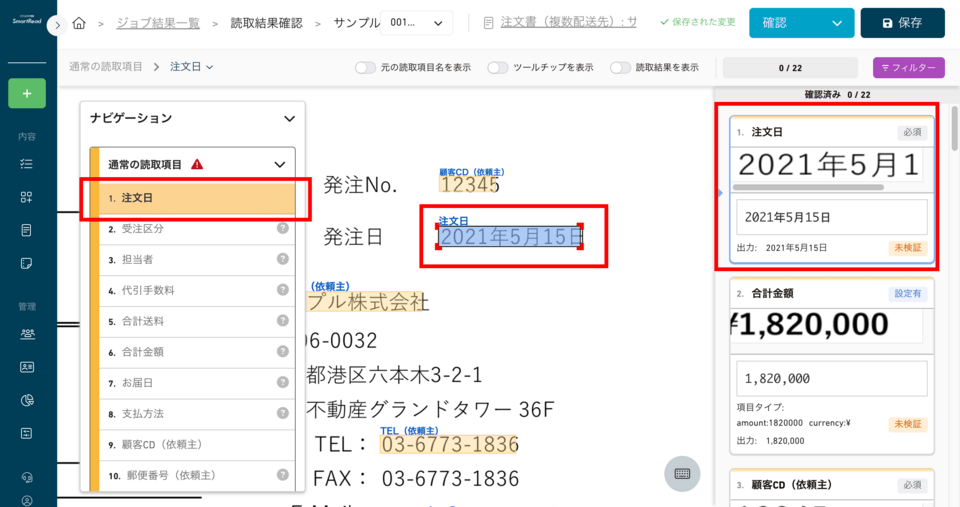
Task: Click the document icon before 注文書 link
Action: coord(488,23)
